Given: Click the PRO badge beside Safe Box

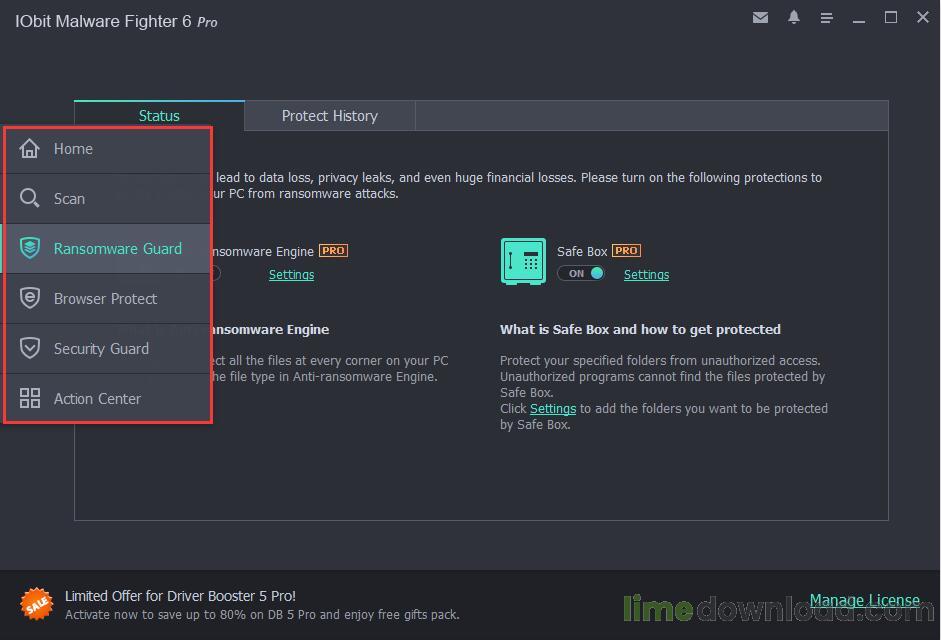Looking at the screenshot, I should point(626,250).
